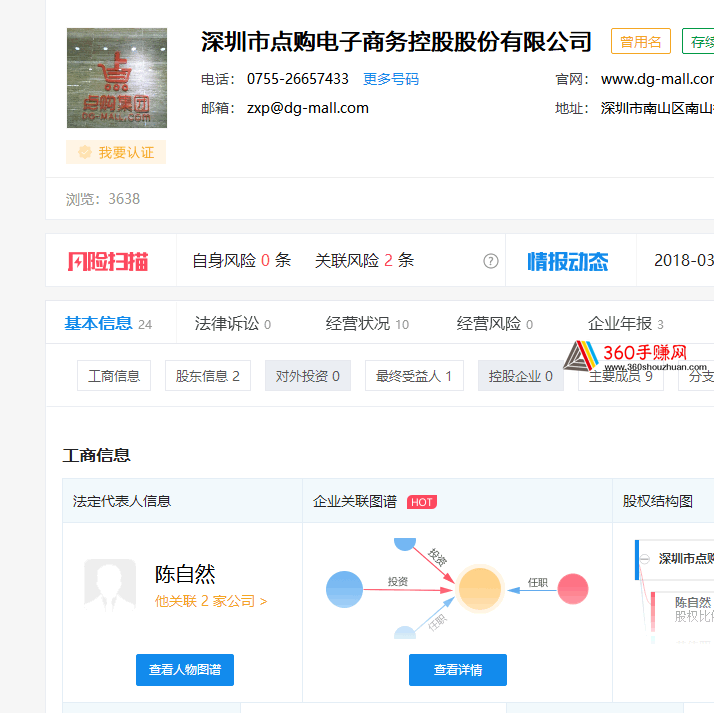The height and width of the screenshot is (713, 714).
Task: Select the 基本信息 tab
Action: tap(108, 324)
